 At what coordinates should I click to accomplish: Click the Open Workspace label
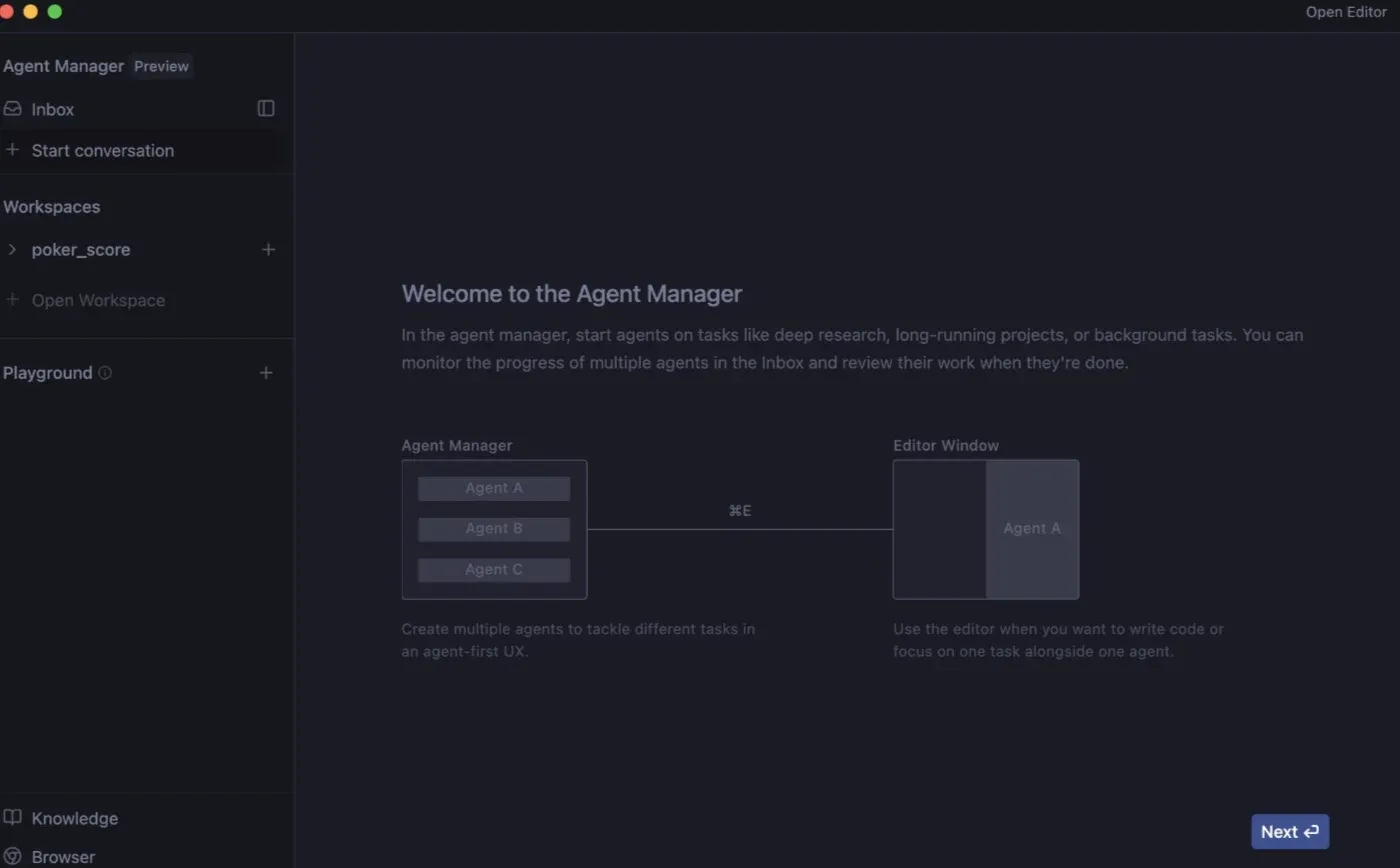(98, 300)
